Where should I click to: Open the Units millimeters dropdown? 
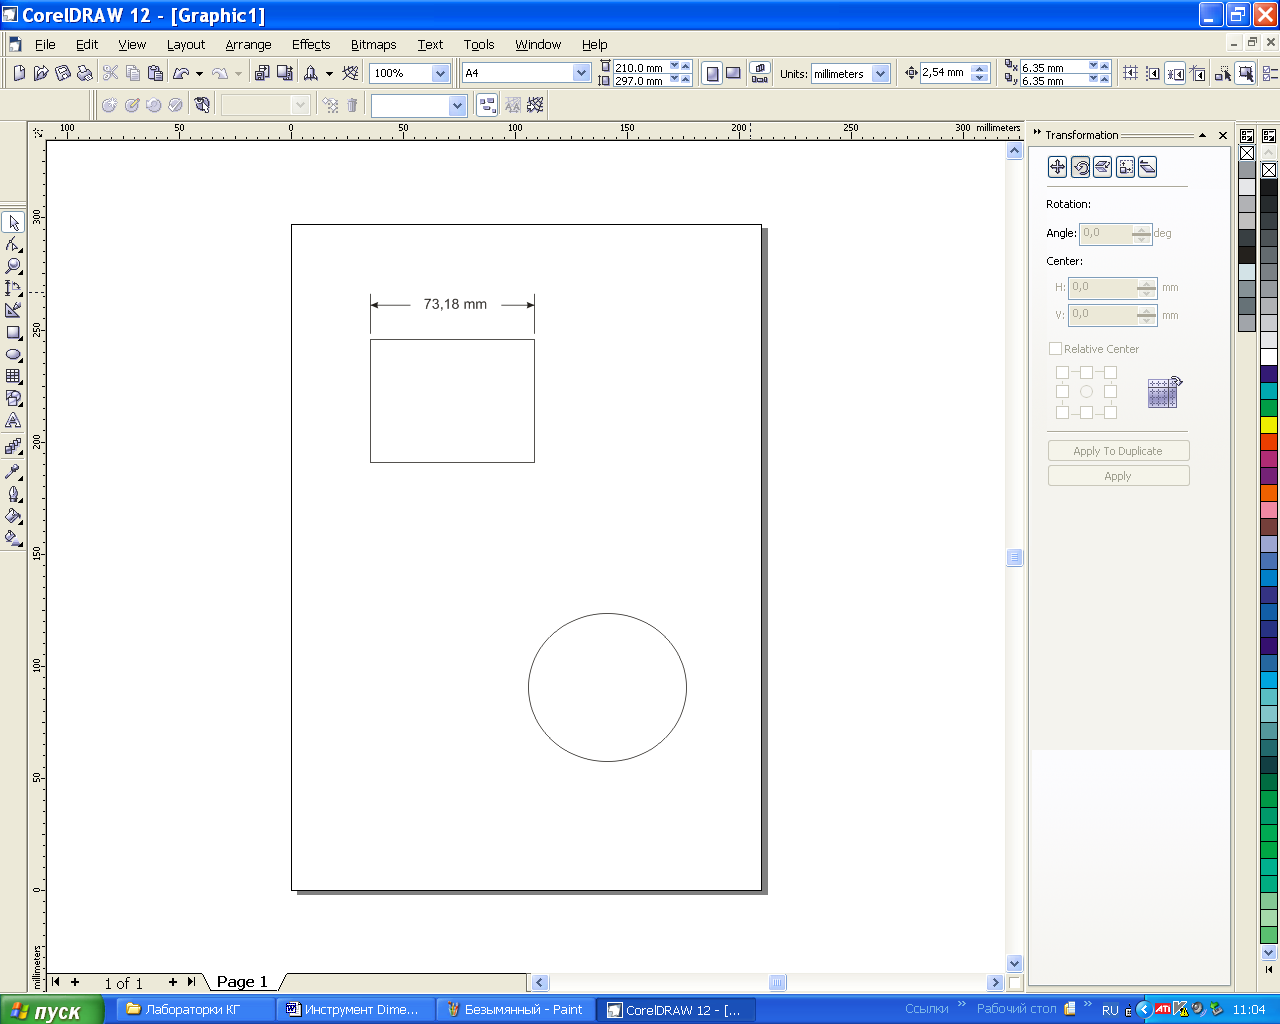pyautogui.click(x=880, y=73)
